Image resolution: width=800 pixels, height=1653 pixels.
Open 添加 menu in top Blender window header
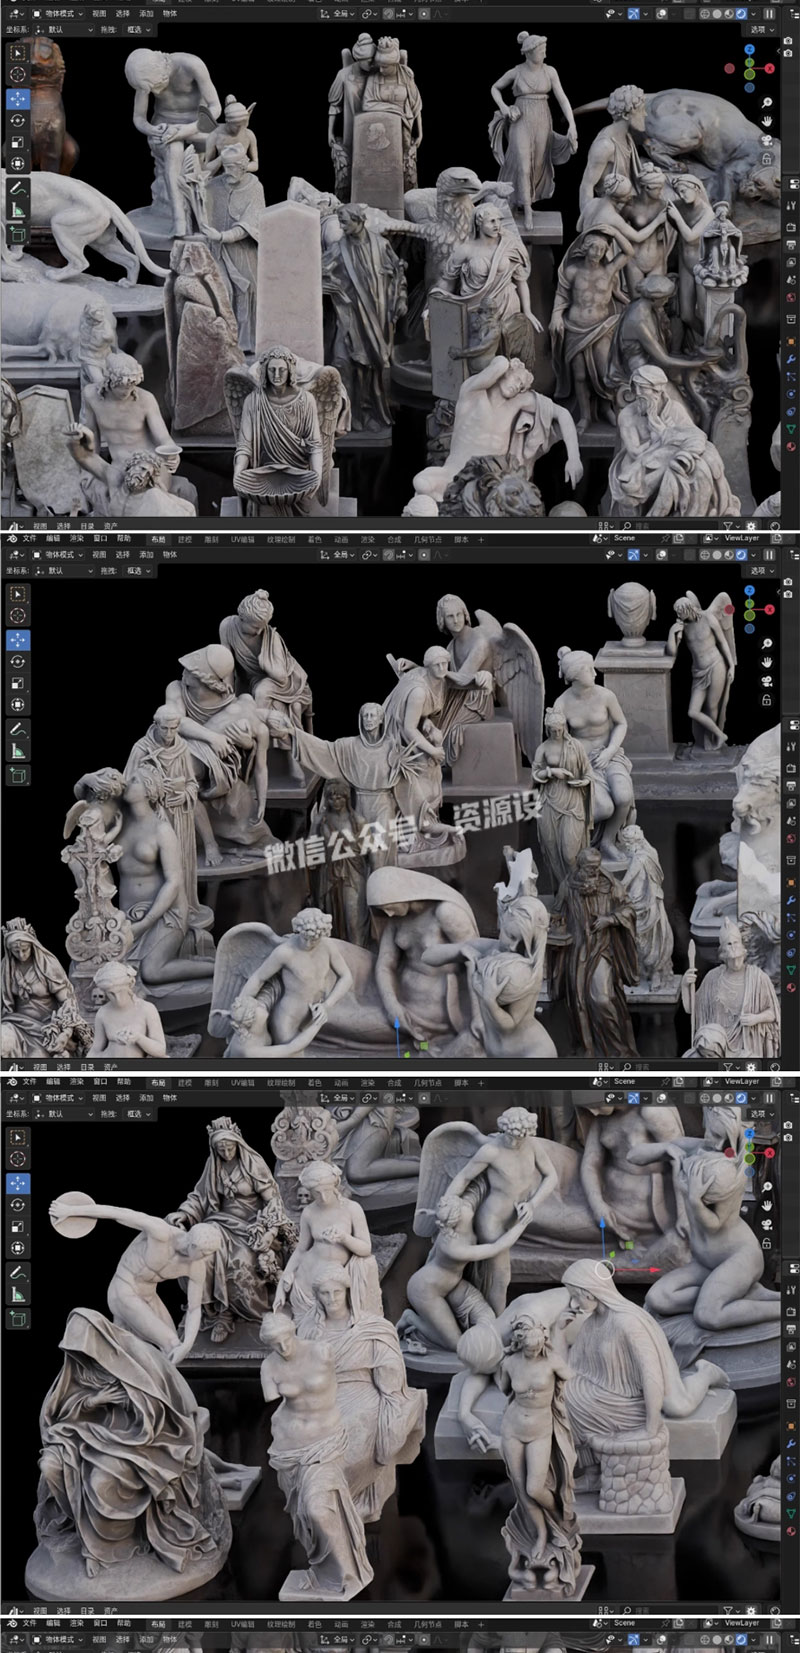[x=146, y=14]
